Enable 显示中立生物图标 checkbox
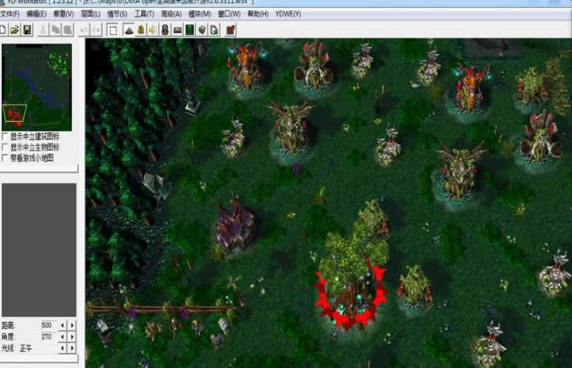 (x=5, y=147)
